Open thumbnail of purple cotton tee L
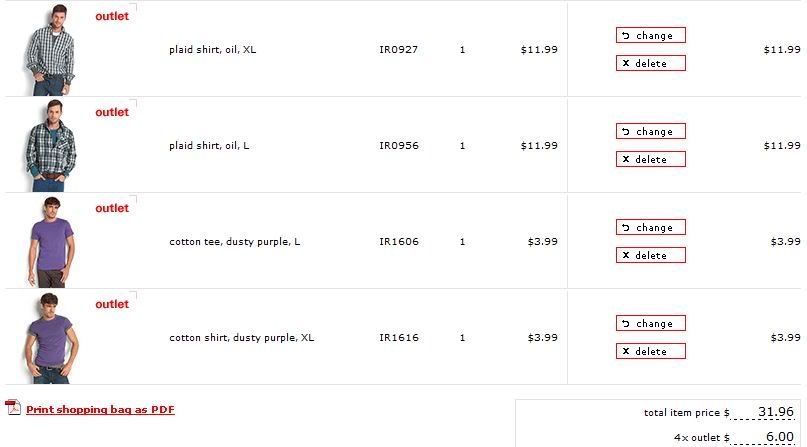Viewport: 807px width, 447px height. click(50, 242)
